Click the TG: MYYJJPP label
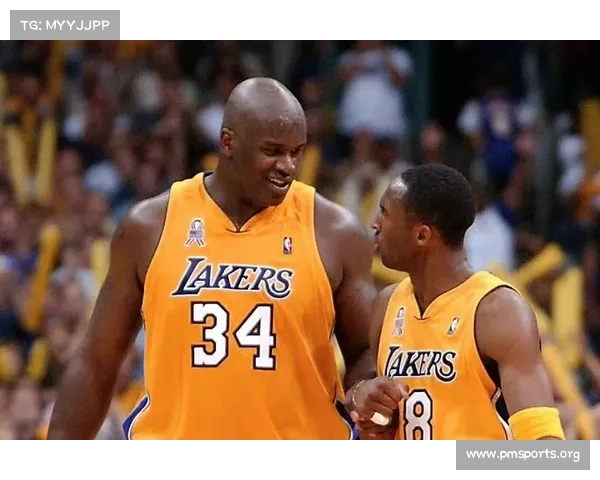Viewport: 600px width, 480px height. 65,25
